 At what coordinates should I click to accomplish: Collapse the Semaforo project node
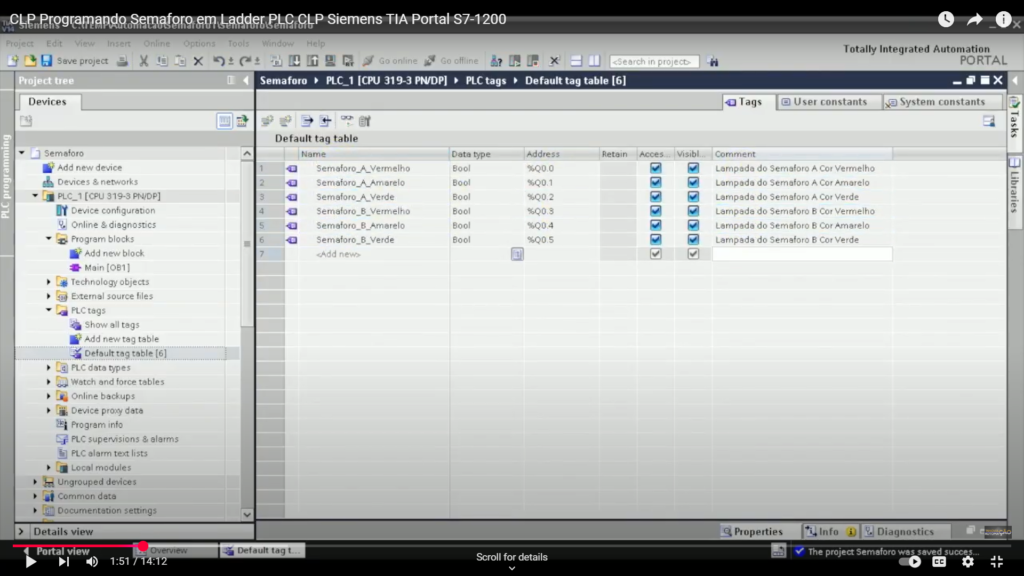click(x=22, y=153)
